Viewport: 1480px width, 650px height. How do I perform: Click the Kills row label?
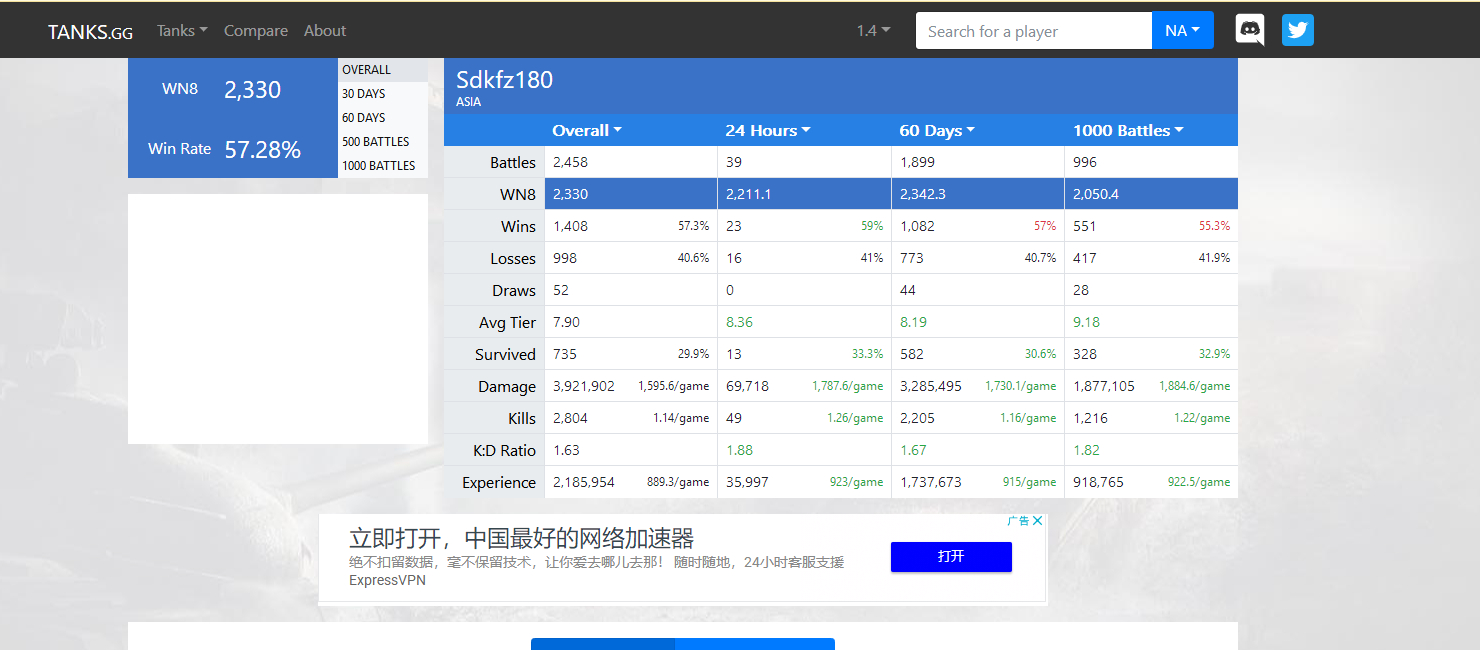[x=522, y=419]
